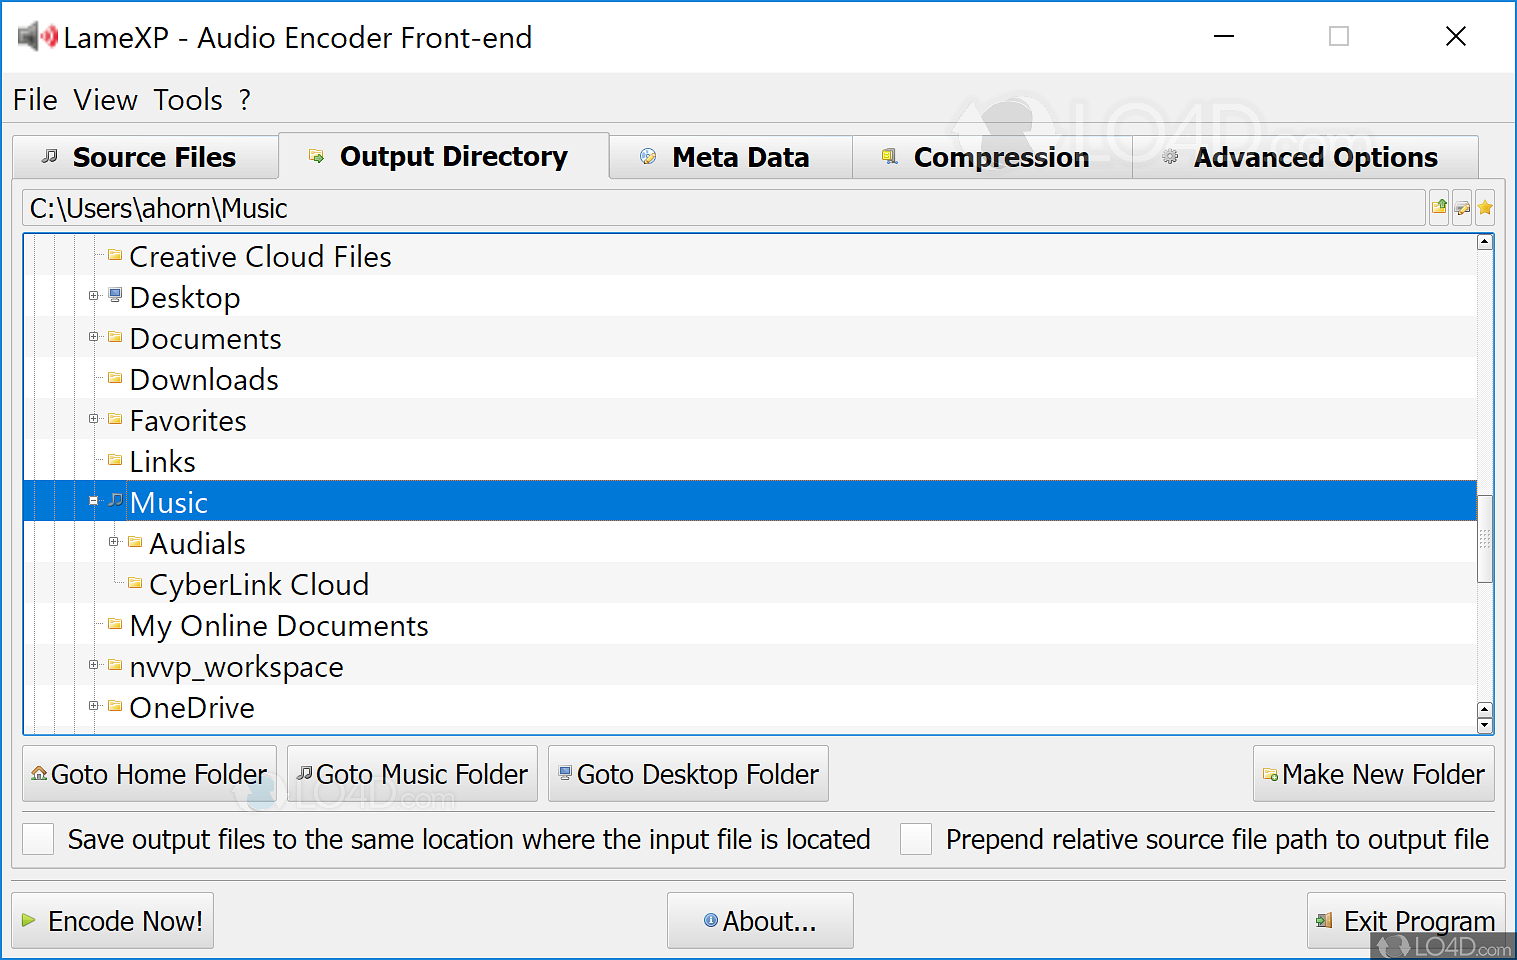Collapse the Music folder node
This screenshot has width=1517, height=960.
coord(93,501)
